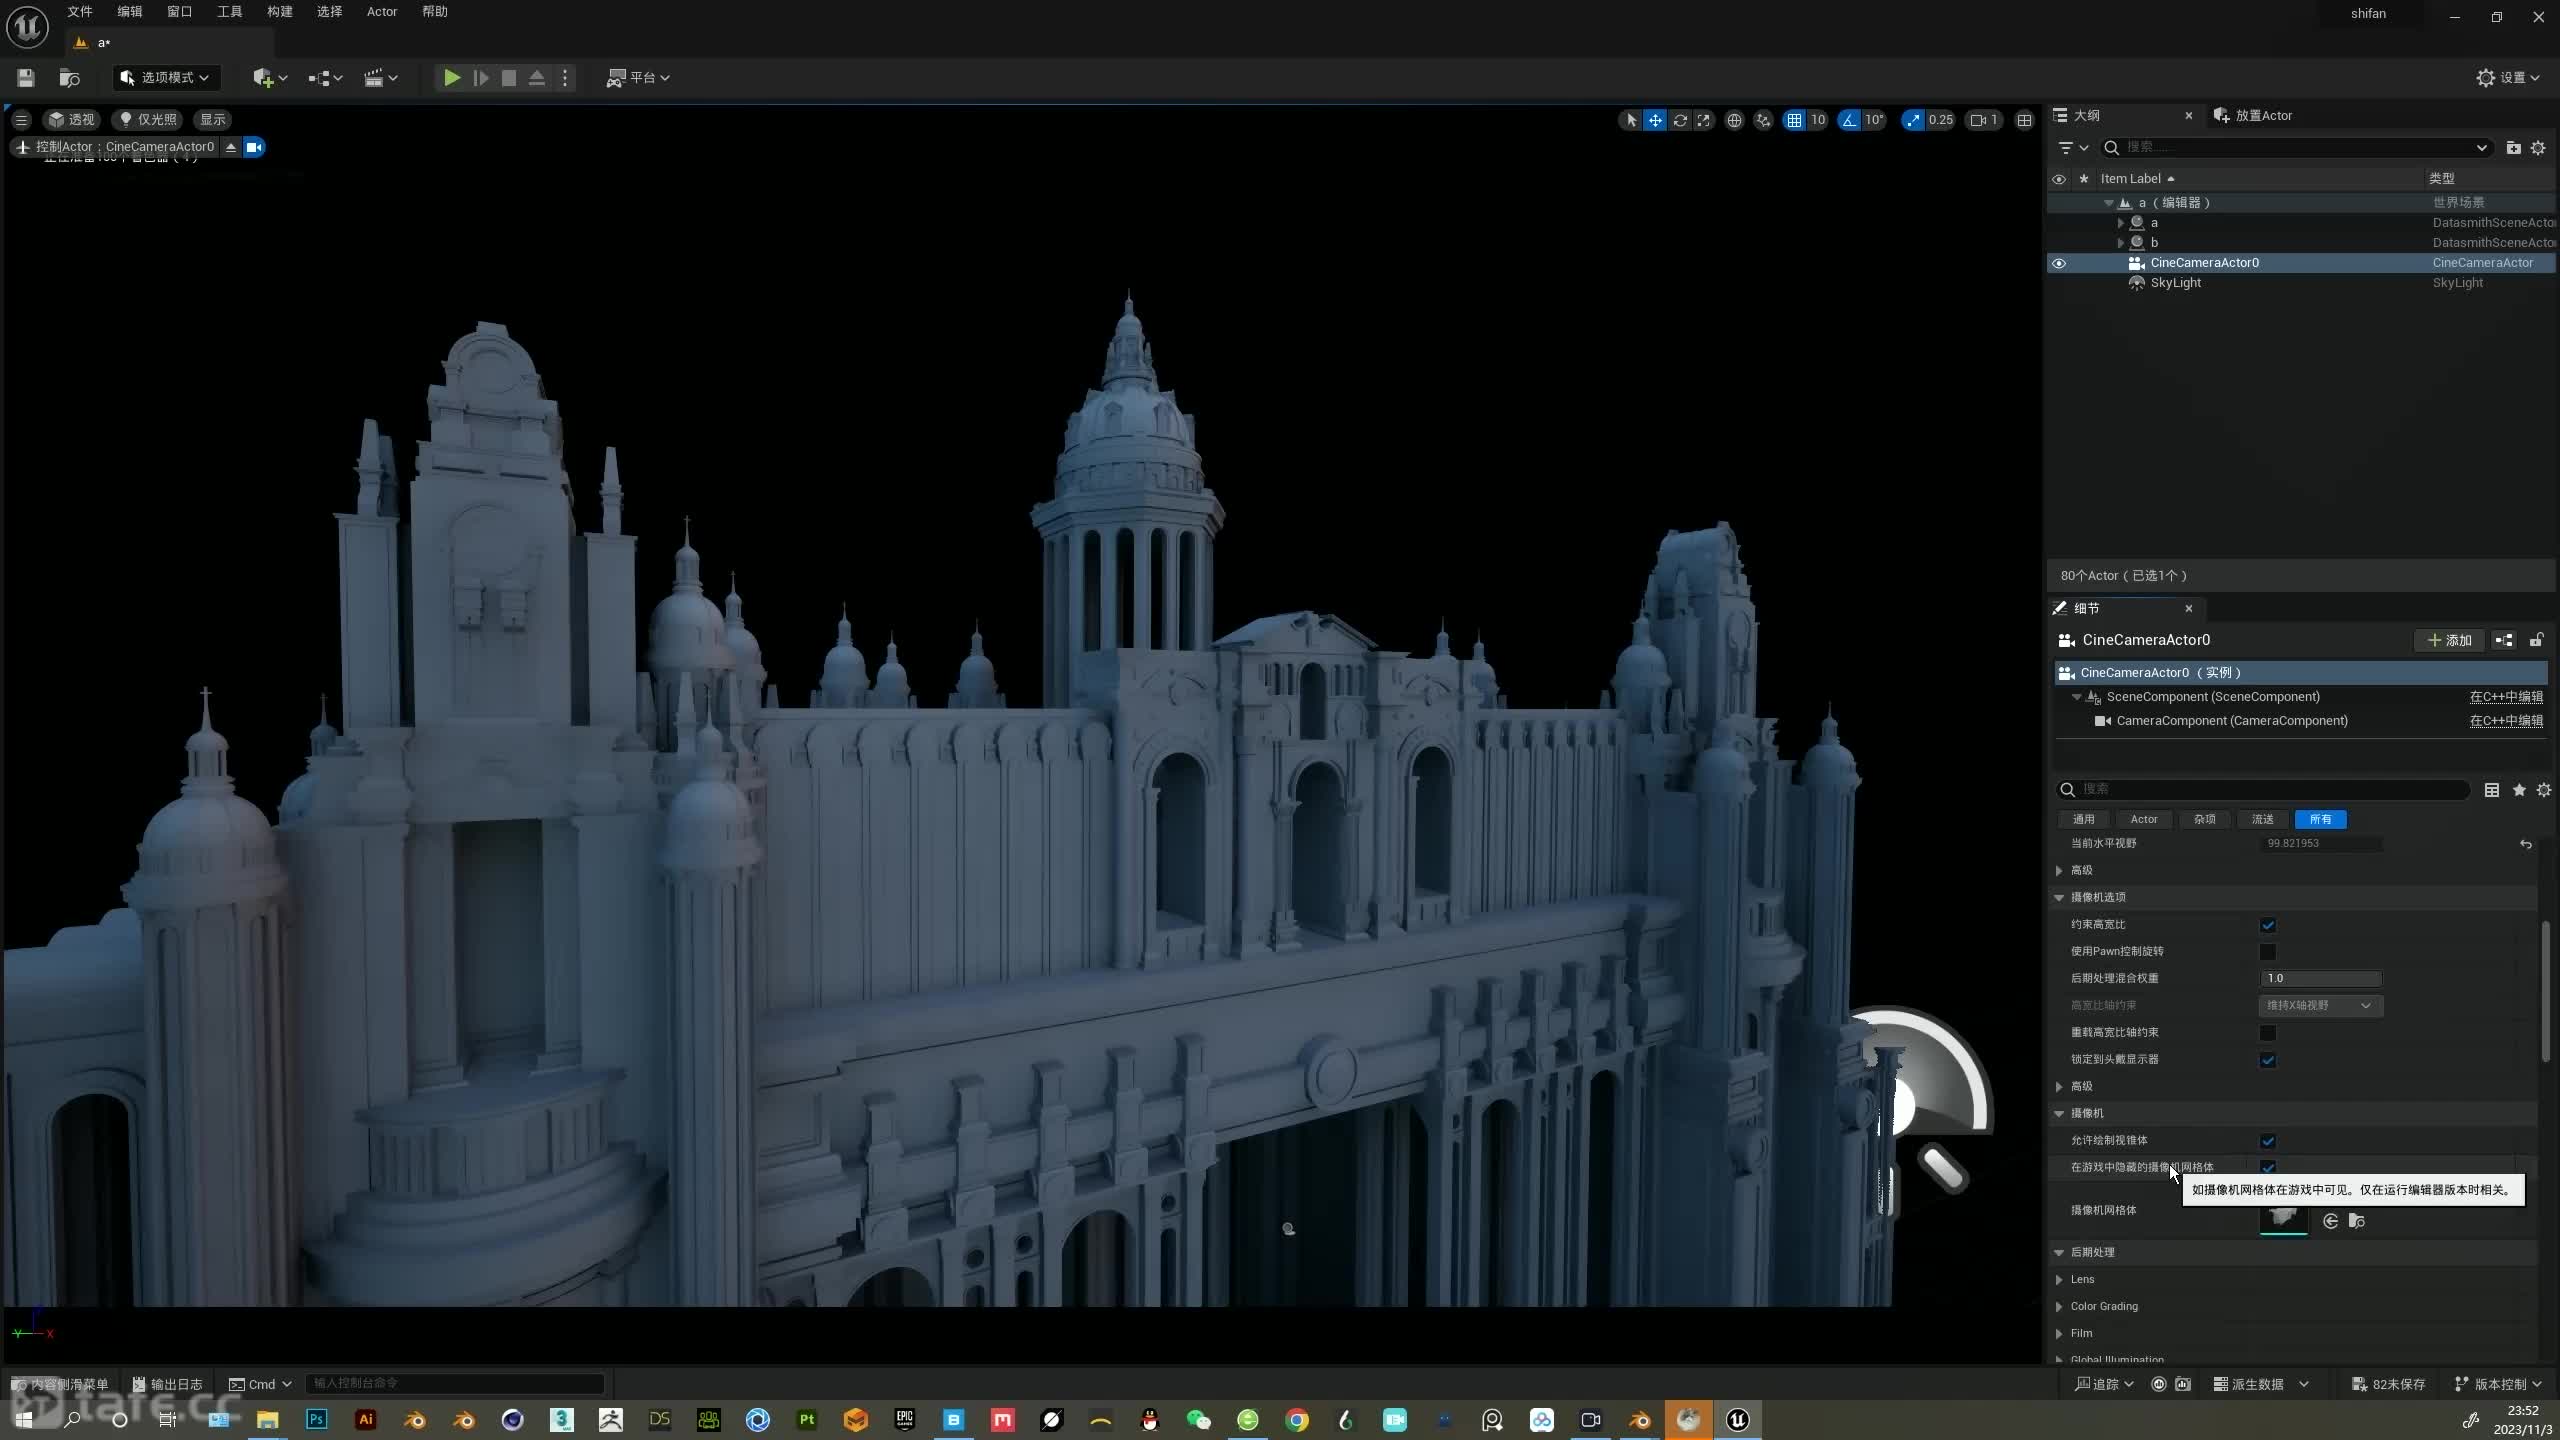Image resolution: width=2560 pixels, height=1440 pixels.
Task: Open the blueprints toolbar dropdown
Action: coord(325,78)
